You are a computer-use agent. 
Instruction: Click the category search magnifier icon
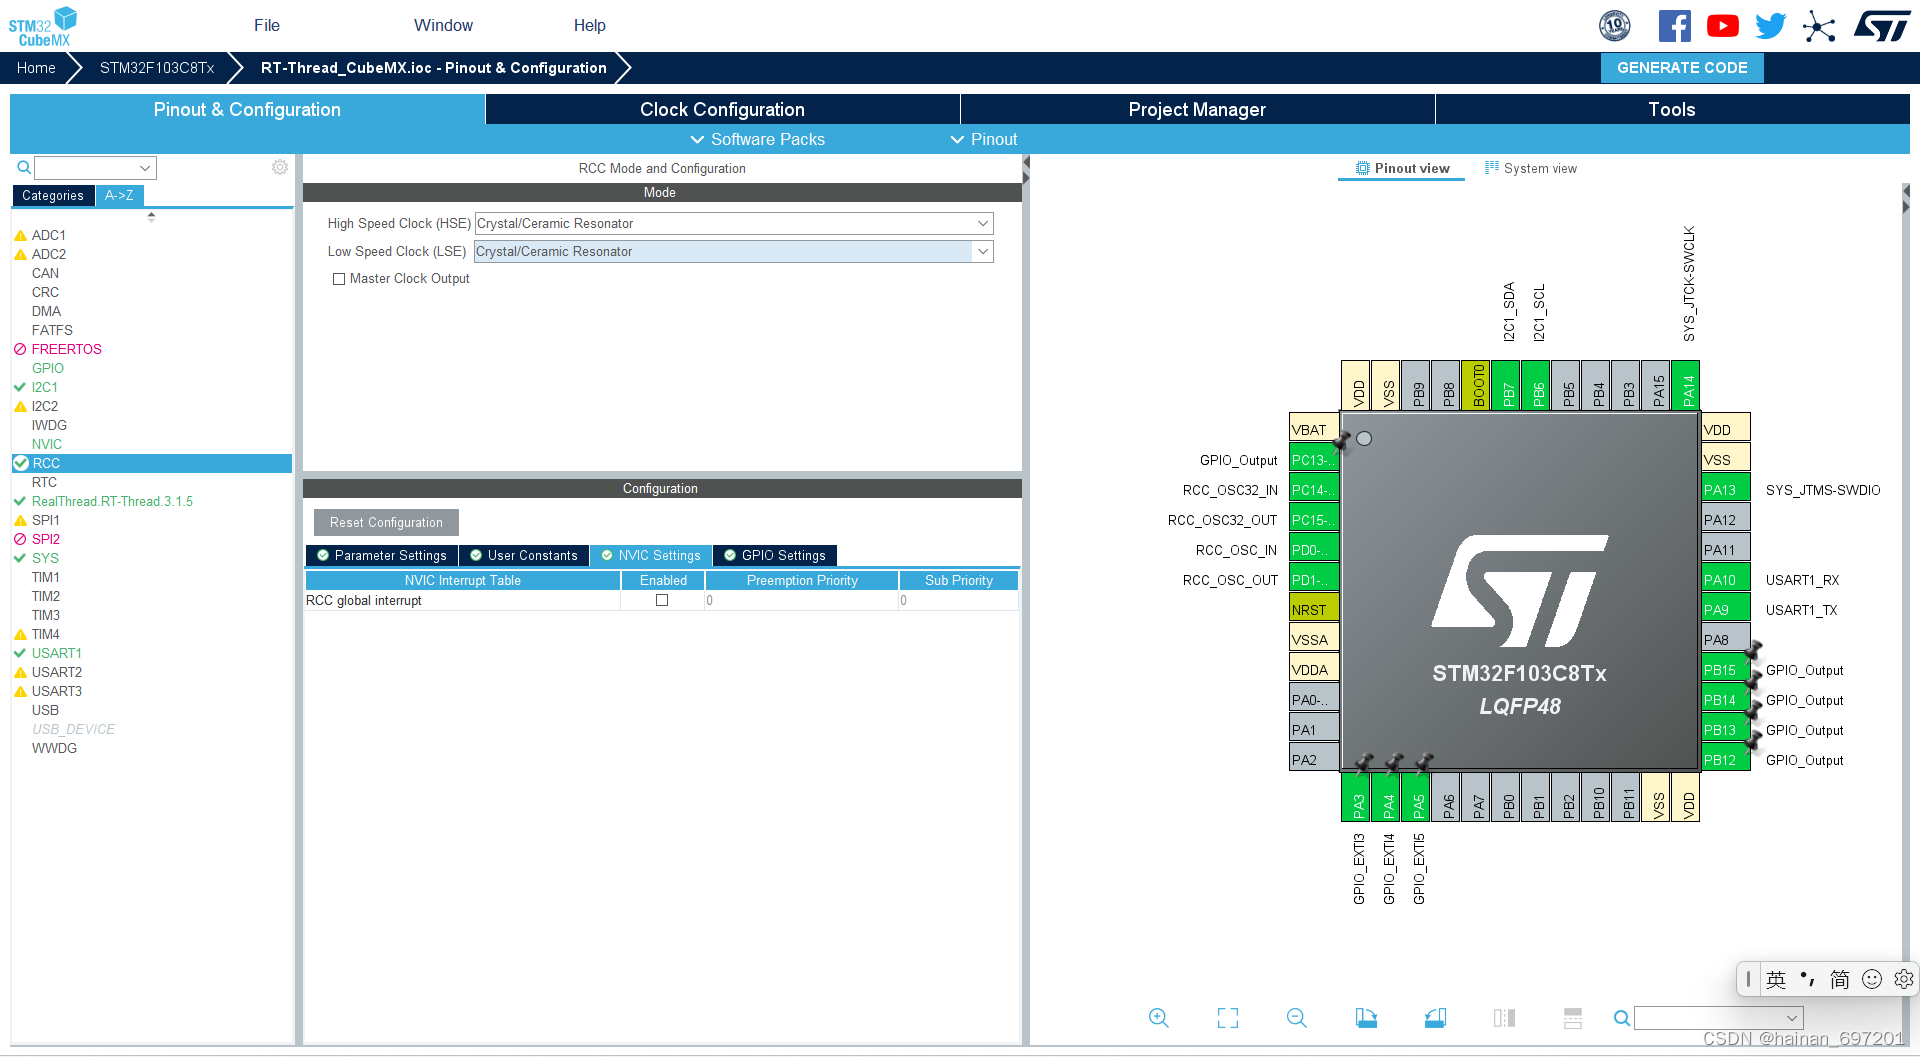(x=24, y=167)
